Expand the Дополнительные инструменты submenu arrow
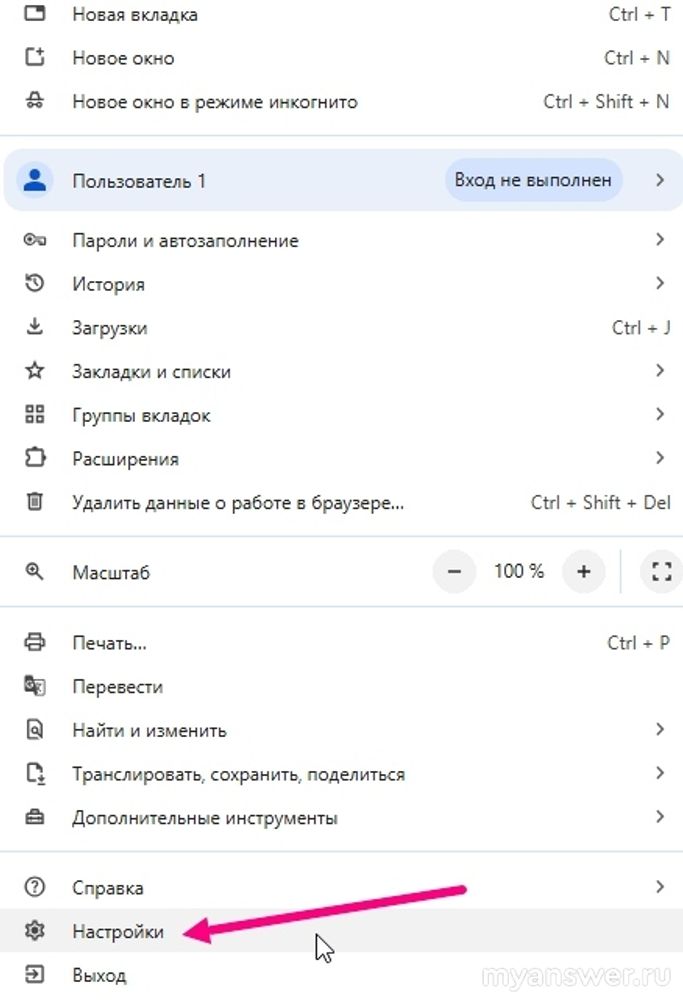Image resolution: width=683 pixels, height=1000 pixels. (x=660, y=818)
